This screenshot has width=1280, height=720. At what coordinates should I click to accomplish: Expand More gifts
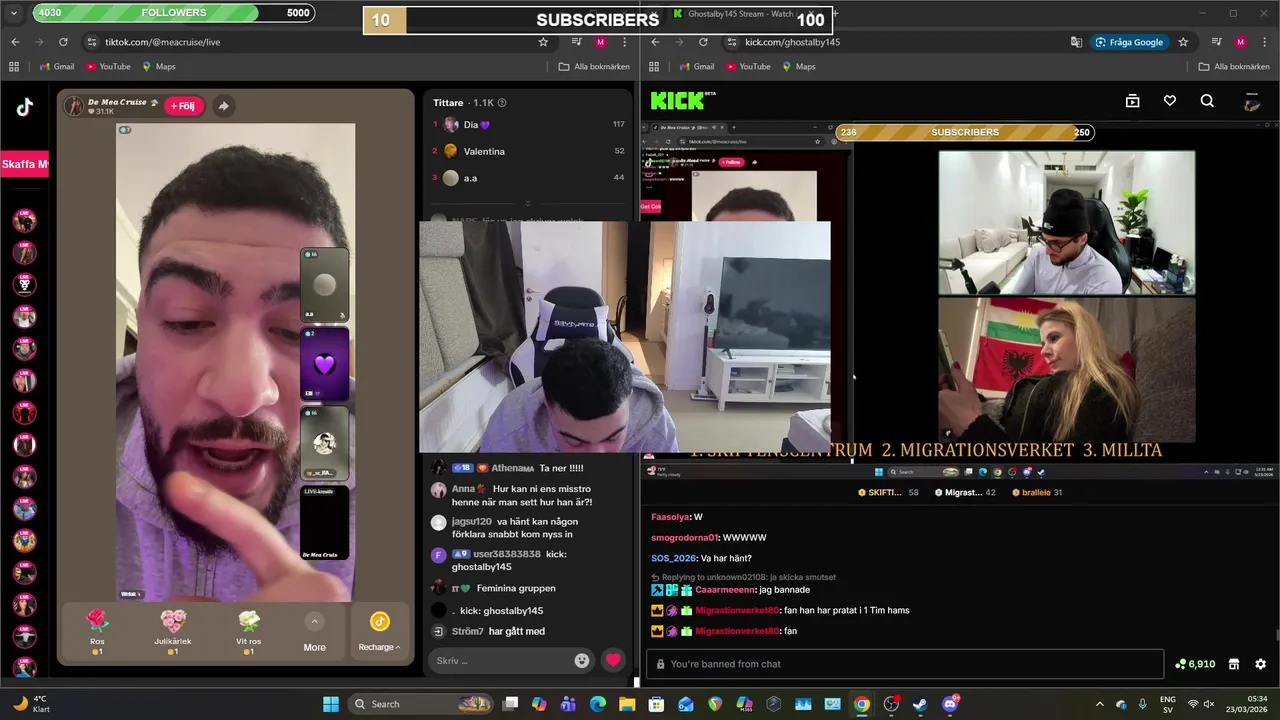[x=314, y=633]
